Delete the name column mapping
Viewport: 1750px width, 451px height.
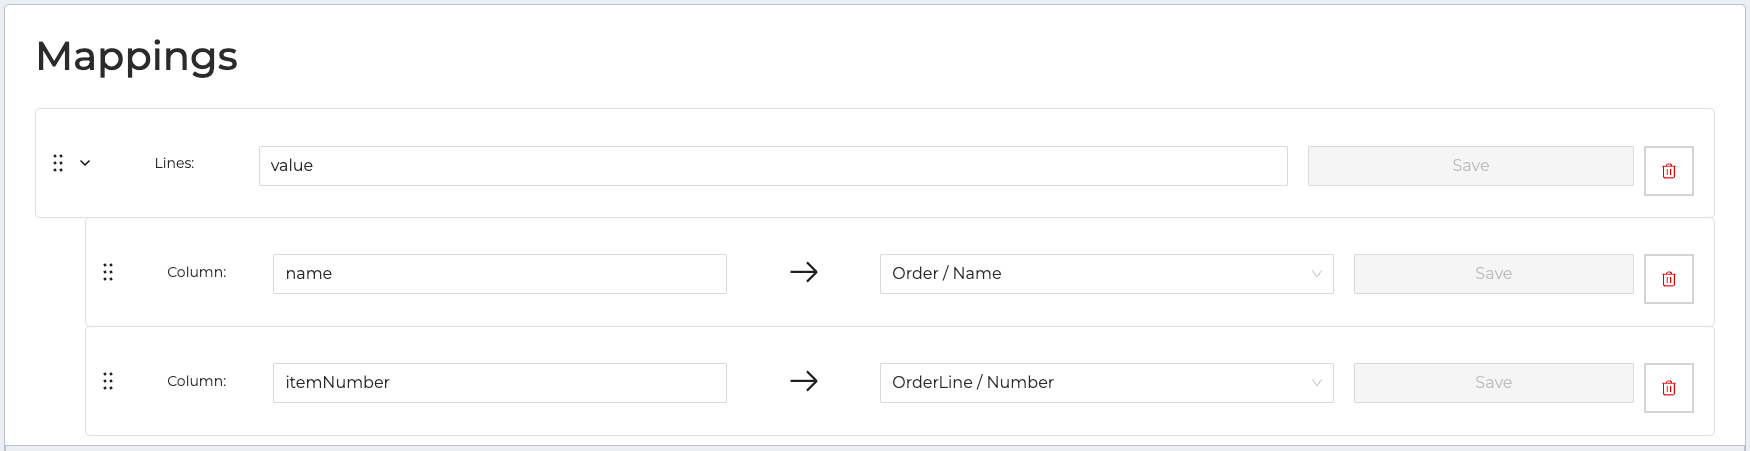(x=1668, y=279)
